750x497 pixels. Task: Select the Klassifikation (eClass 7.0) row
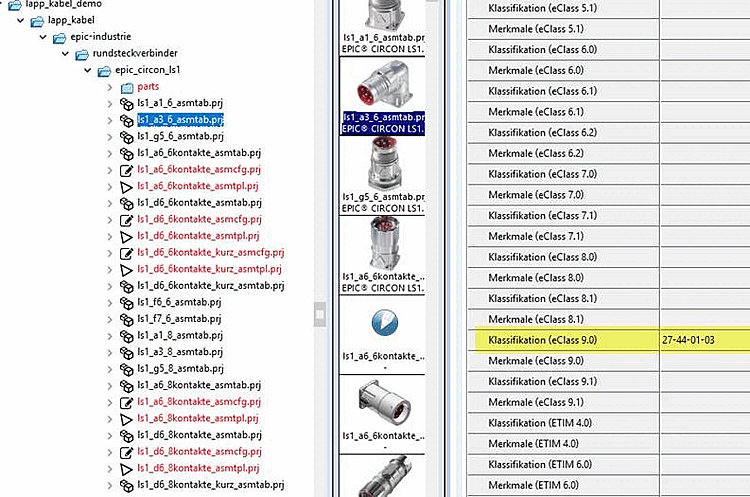(608, 175)
